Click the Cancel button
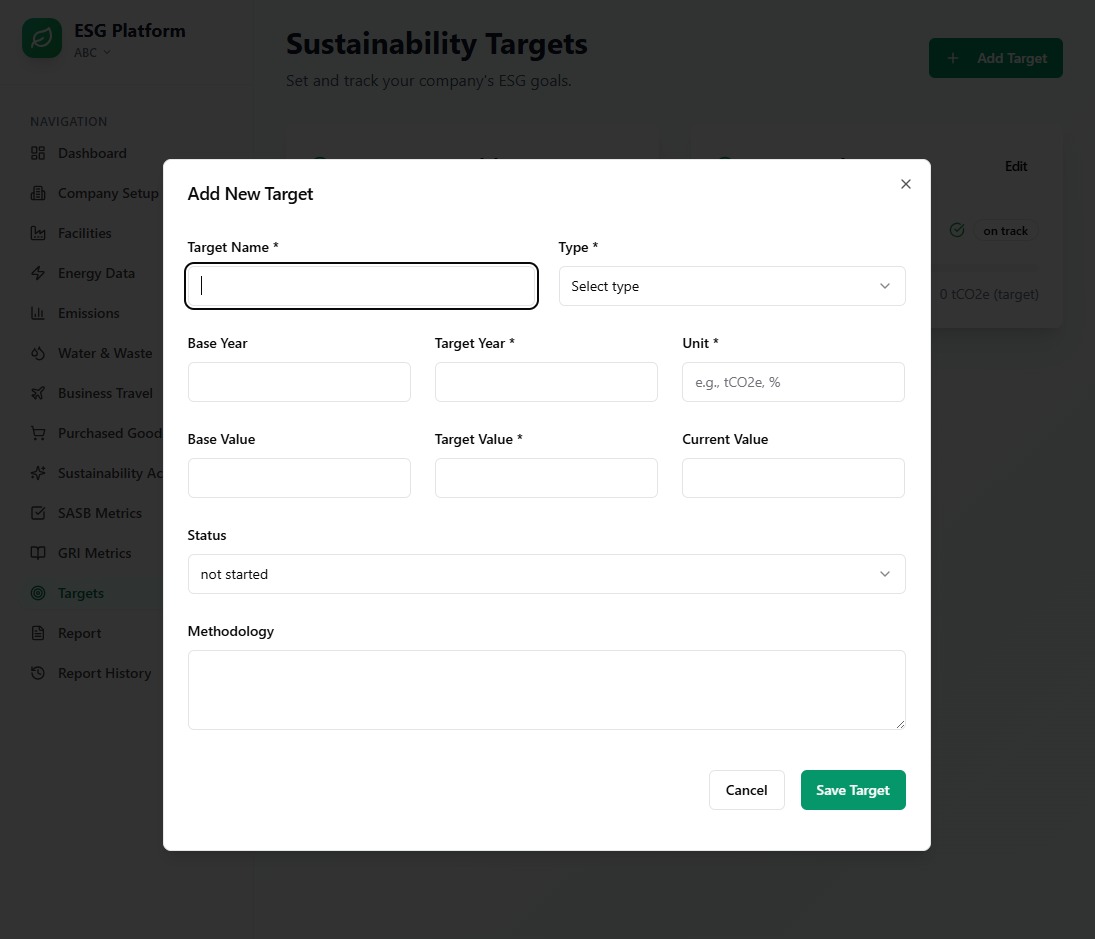The height and width of the screenshot is (939, 1095). click(x=746, y=790)
